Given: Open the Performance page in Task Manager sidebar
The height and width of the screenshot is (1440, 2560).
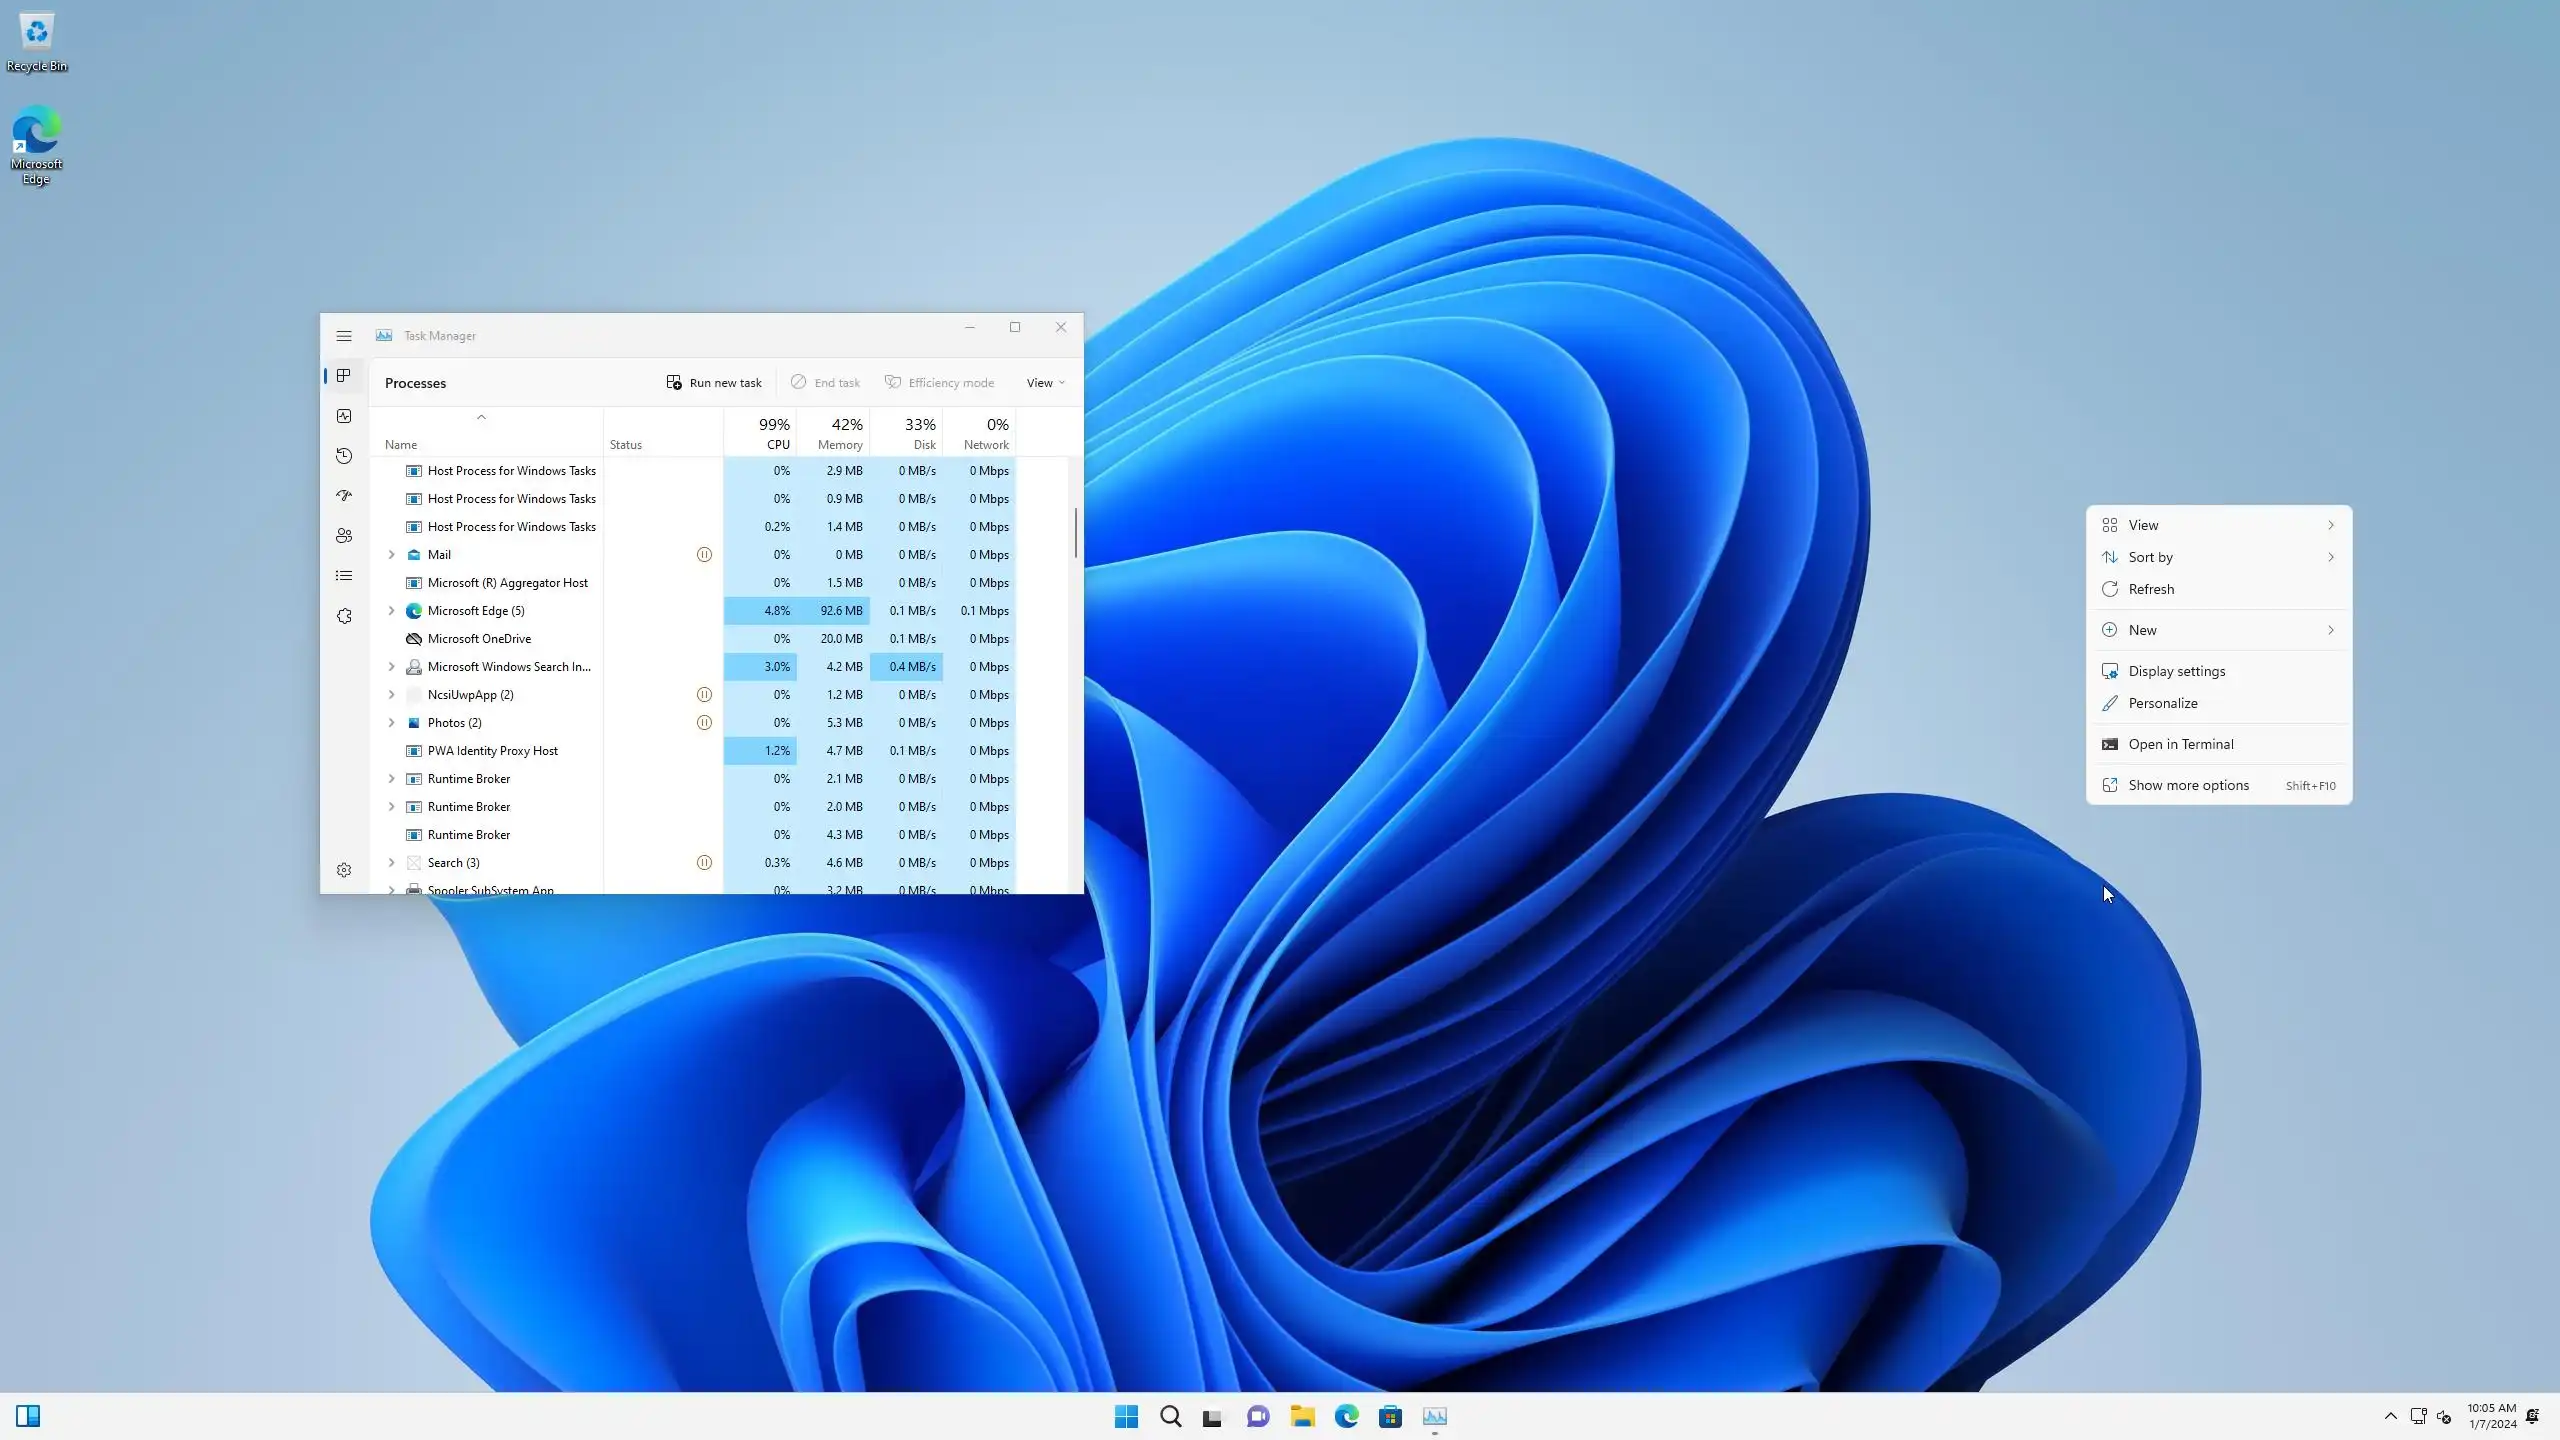Looking at the screenshot, I should click(344, 416).
